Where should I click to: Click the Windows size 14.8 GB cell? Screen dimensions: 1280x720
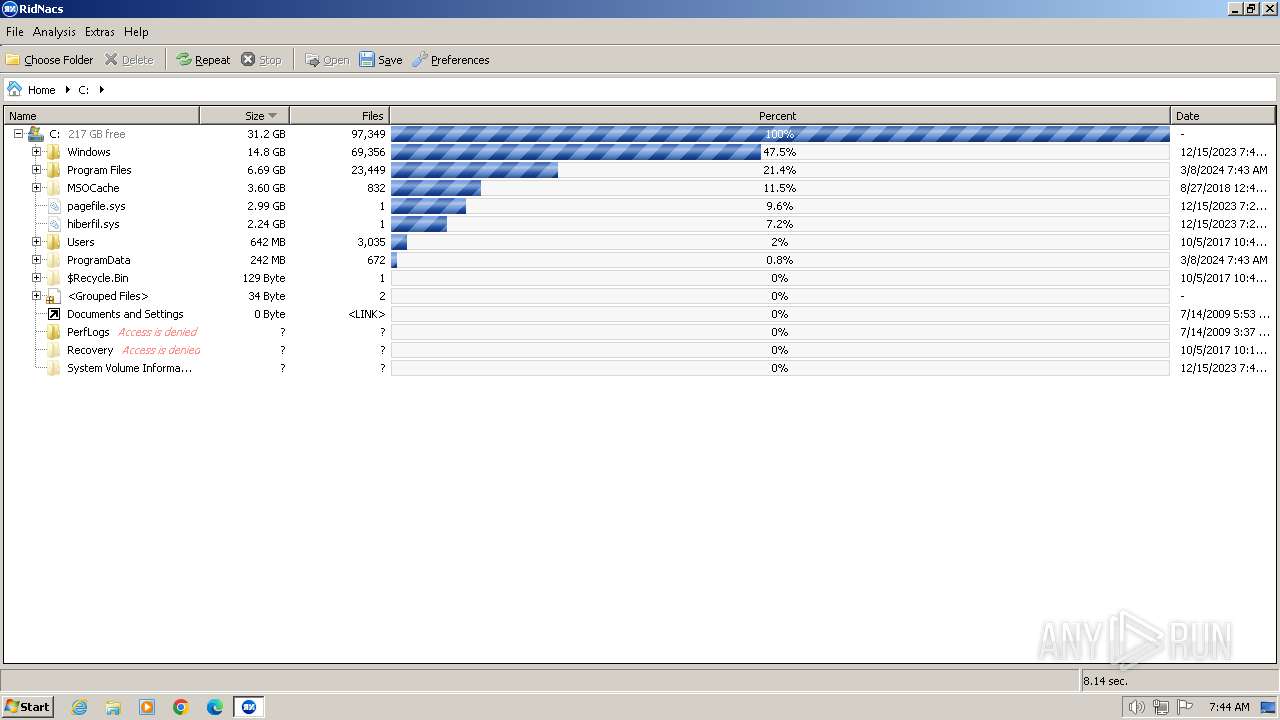point(266,152)
